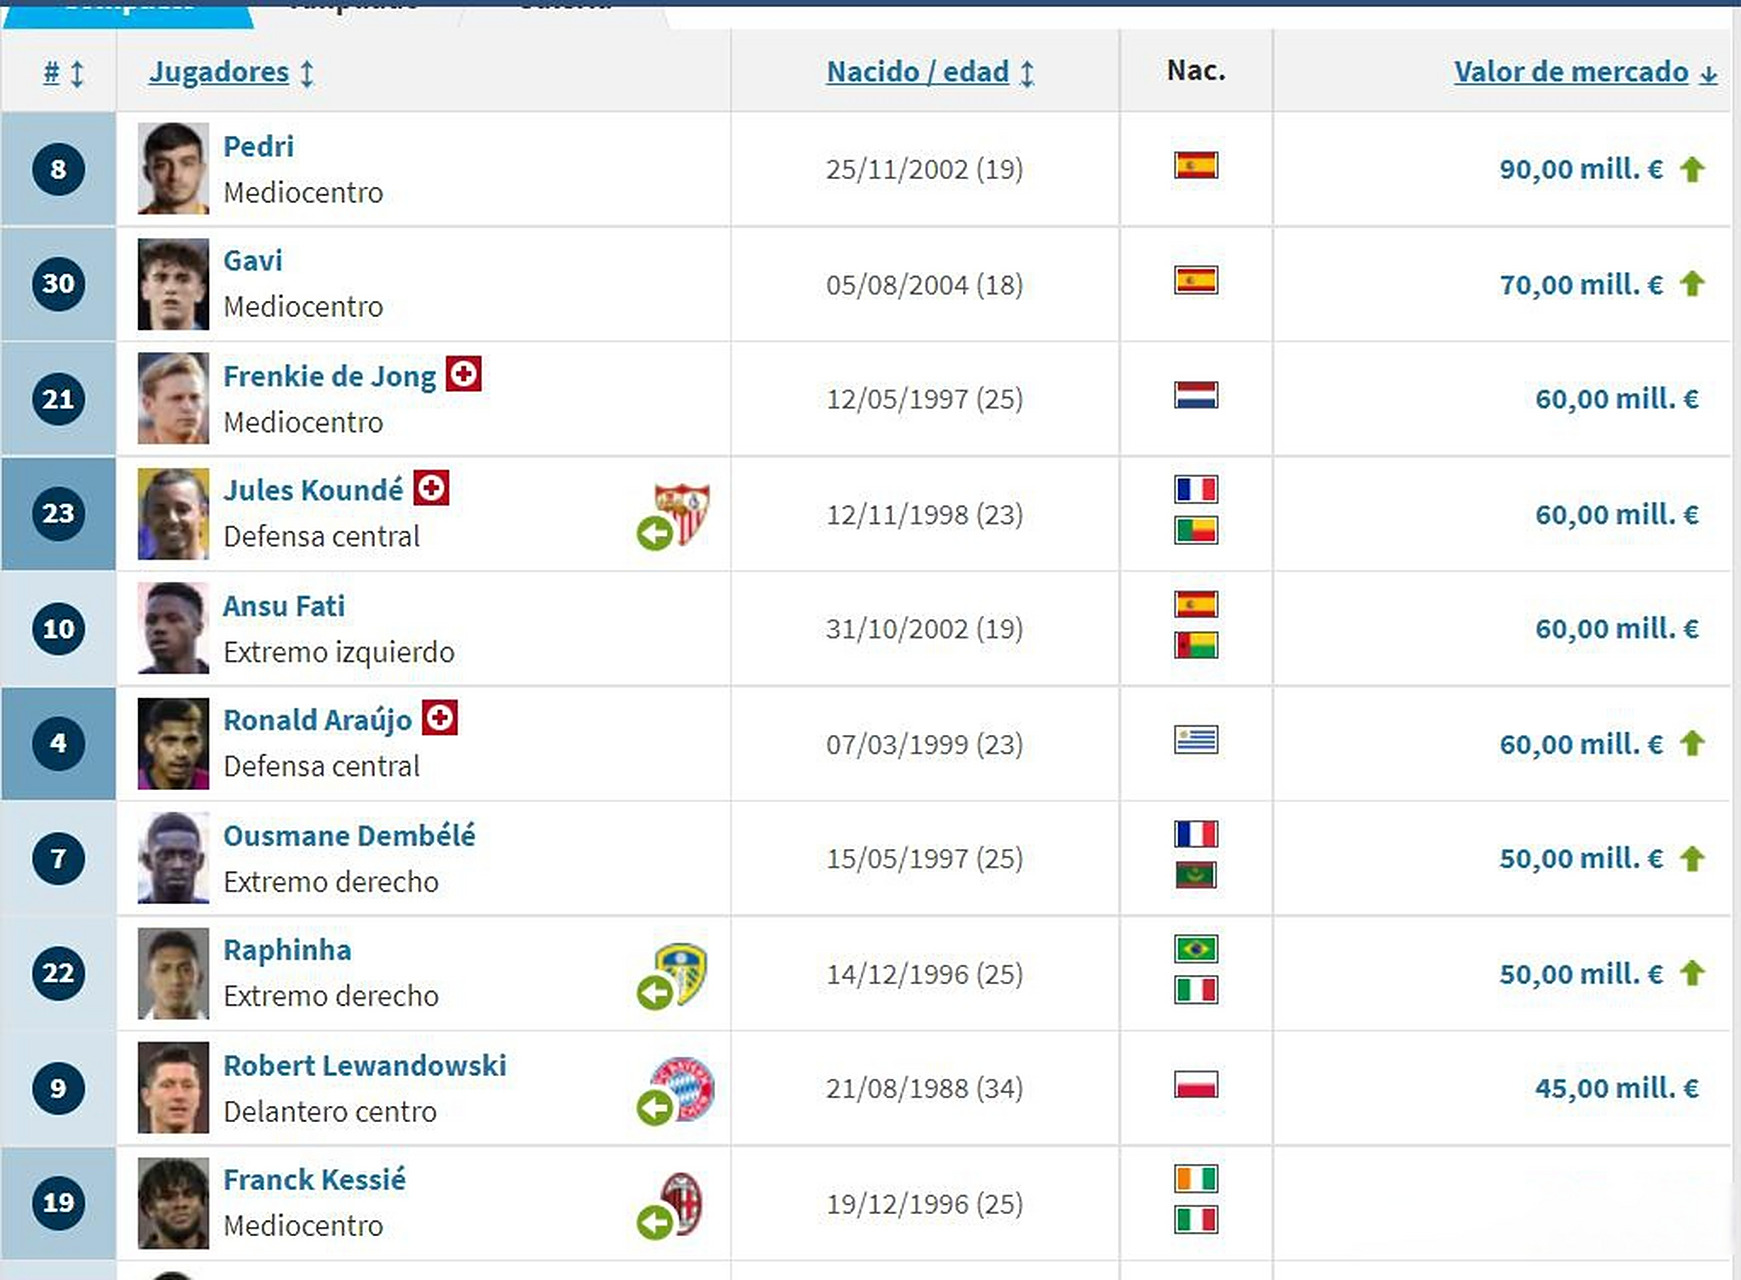This screenshot has height=1280, width=1741.
Task: Click Jules Koundé's red injury icon
Action: click(431, 488)
